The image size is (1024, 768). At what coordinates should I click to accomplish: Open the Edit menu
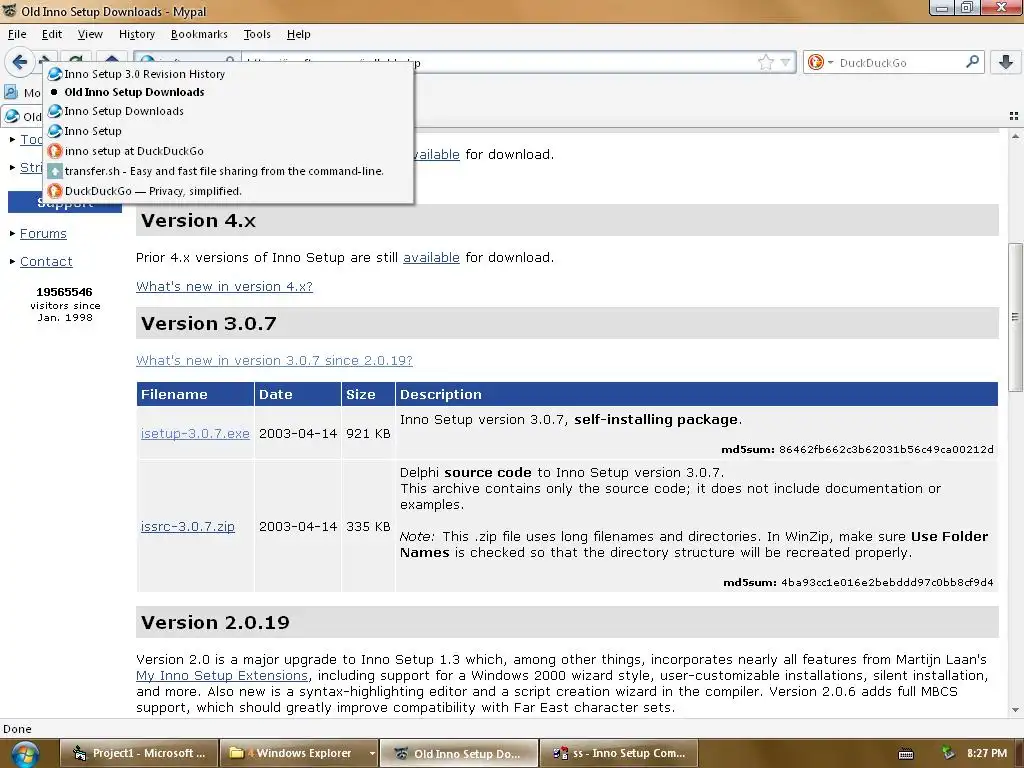52,34
